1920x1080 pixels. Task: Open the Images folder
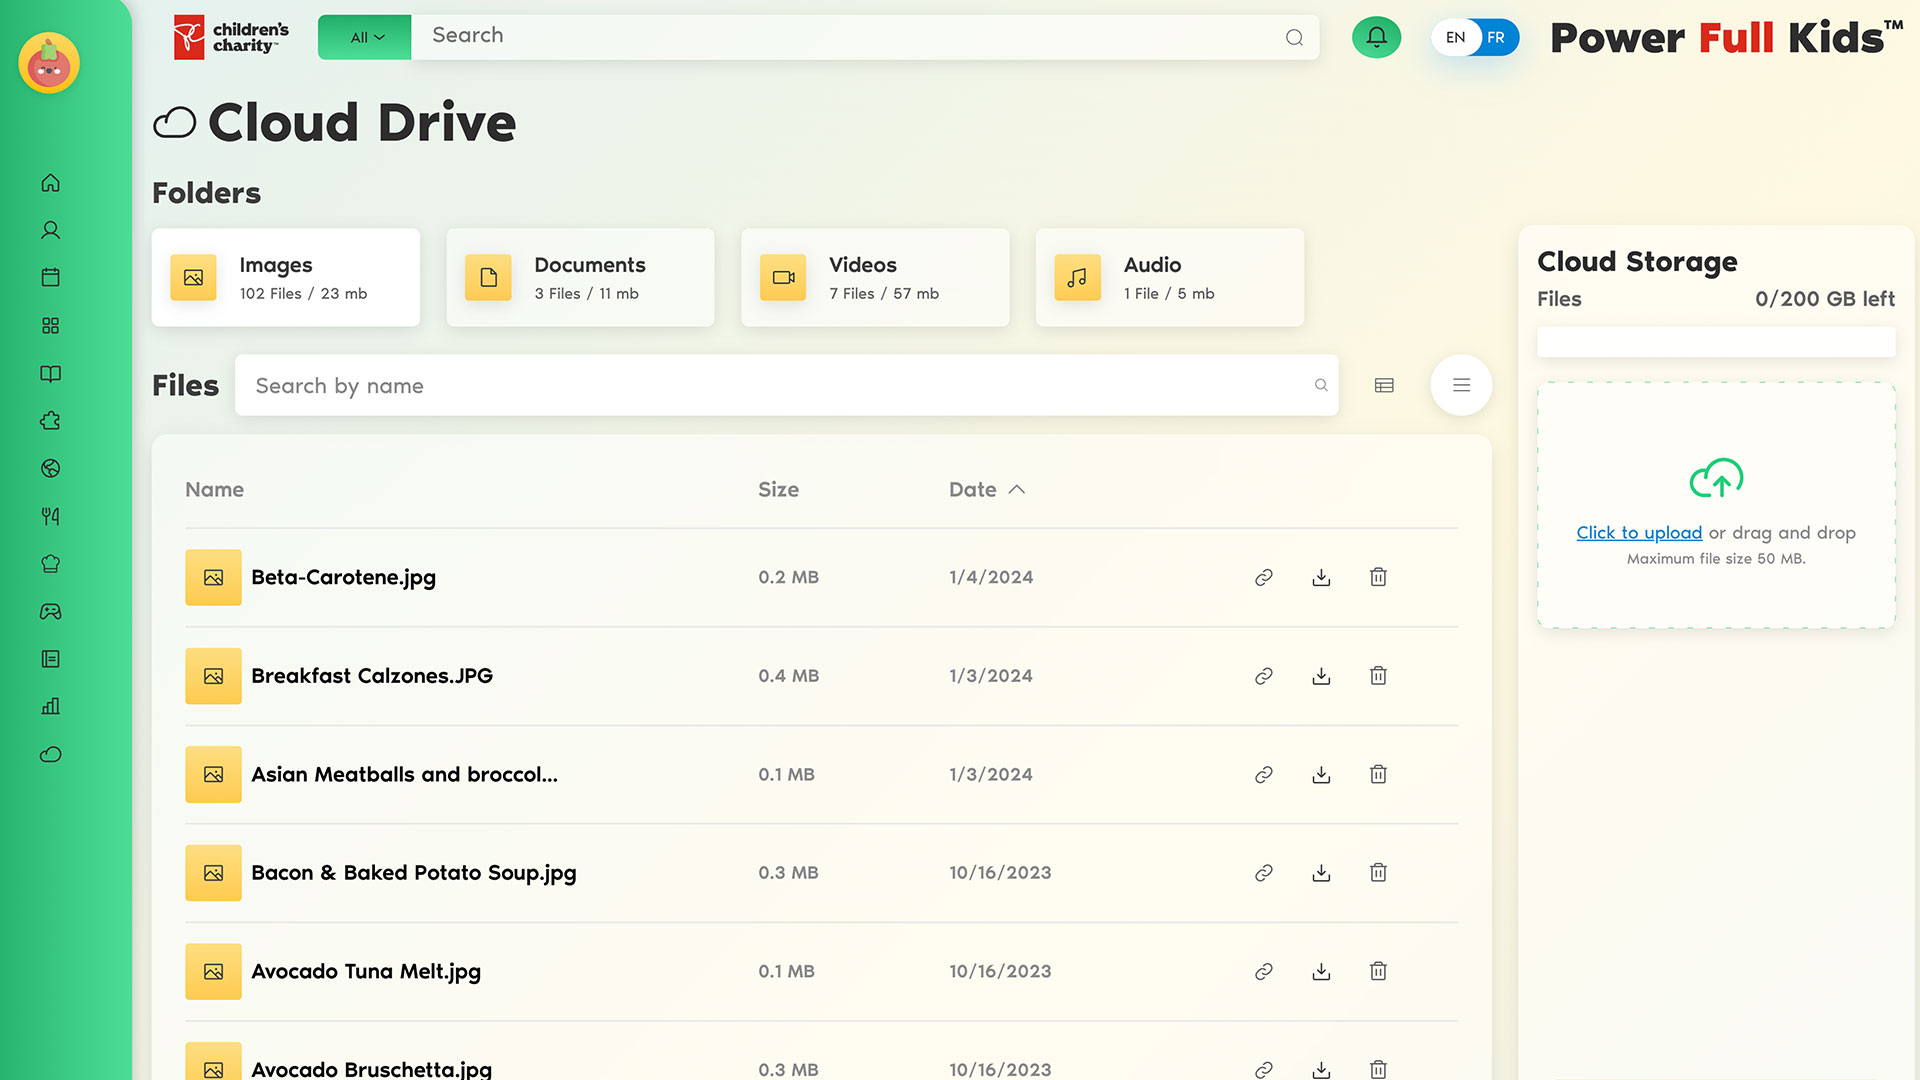pos(286,278)
